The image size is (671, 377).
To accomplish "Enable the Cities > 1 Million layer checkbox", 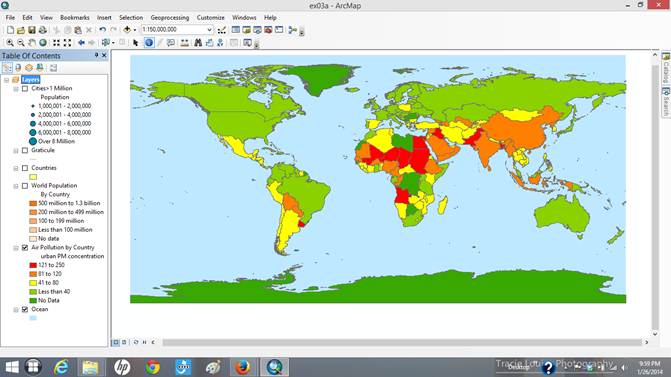I will [x=25, y=89].
